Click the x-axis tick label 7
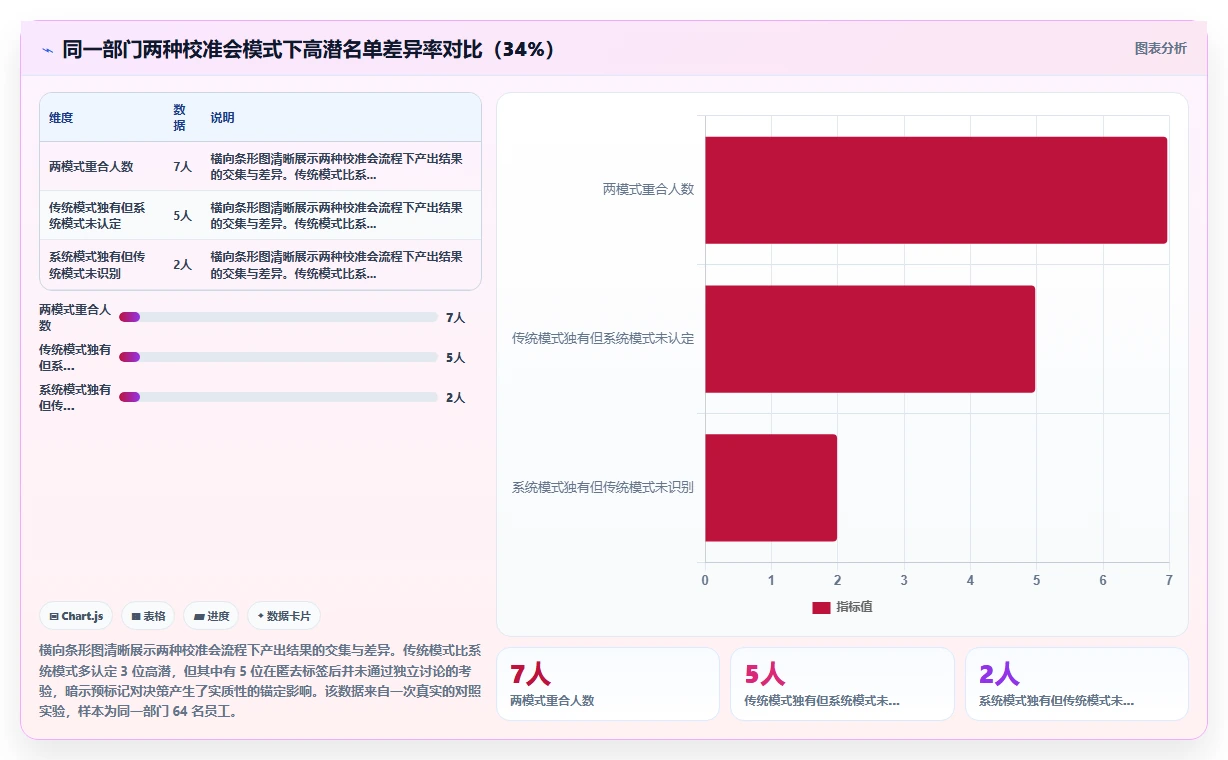This screenshot has width=1228, height=760. coord(1169,580)
